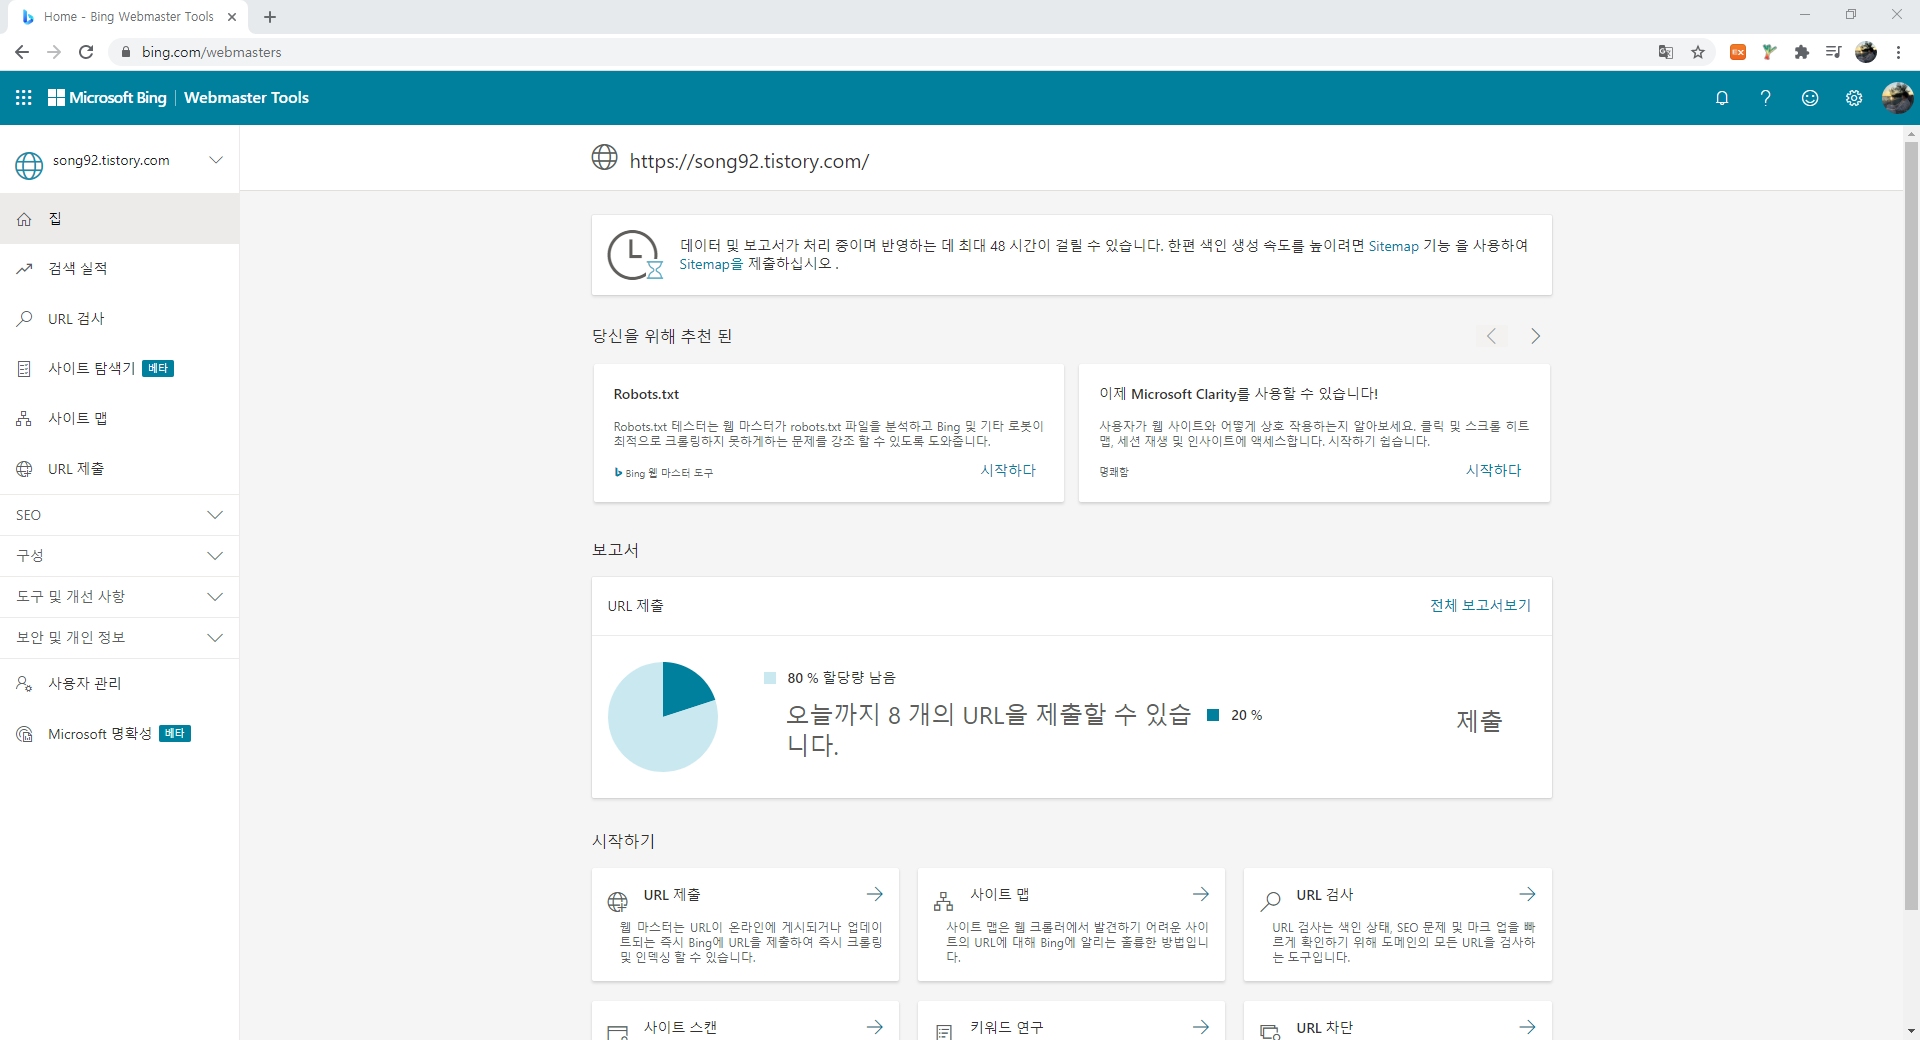This screenshot has width=1920, height=1040.
Task: Click the 사이트 맵 getting-started card title
Action: [x=1000, y=894]
